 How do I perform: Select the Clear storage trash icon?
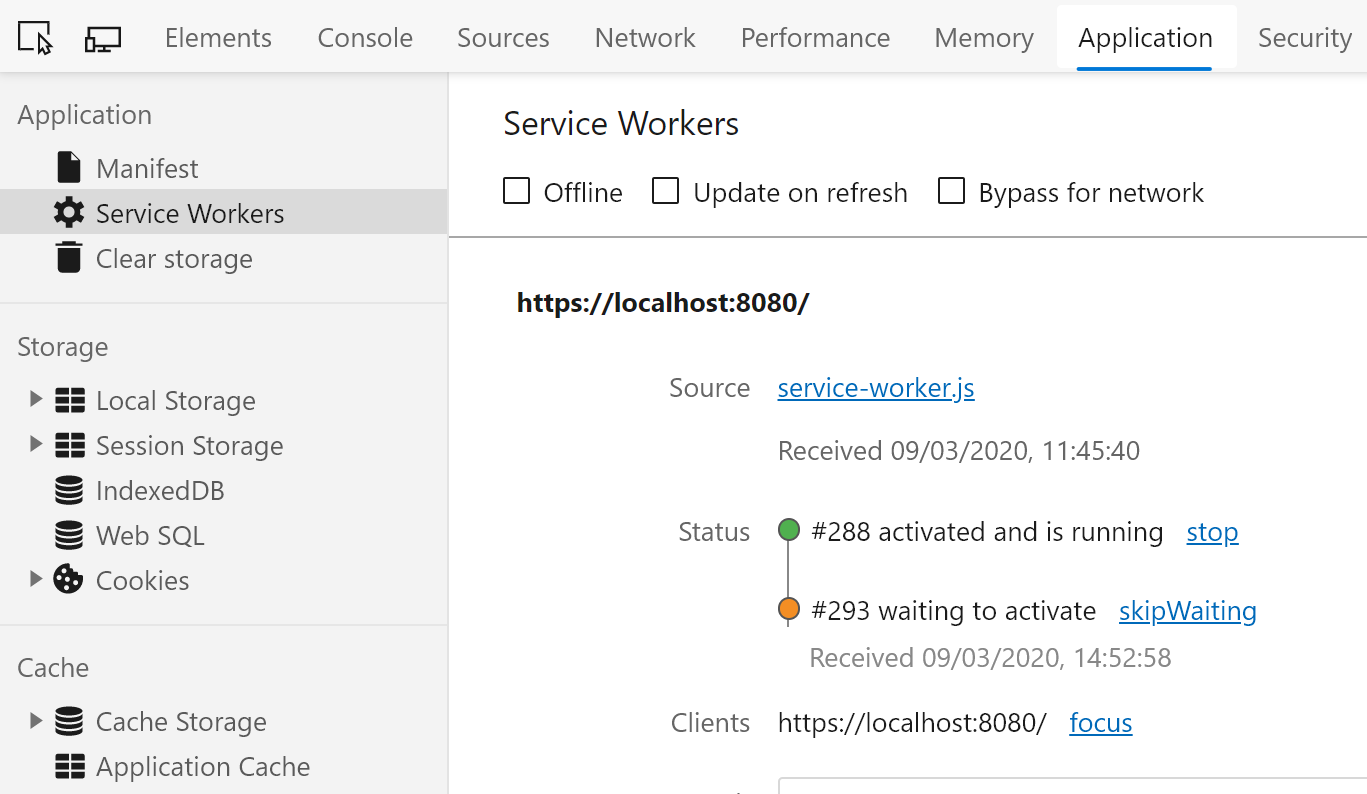[x=68, y=257]
